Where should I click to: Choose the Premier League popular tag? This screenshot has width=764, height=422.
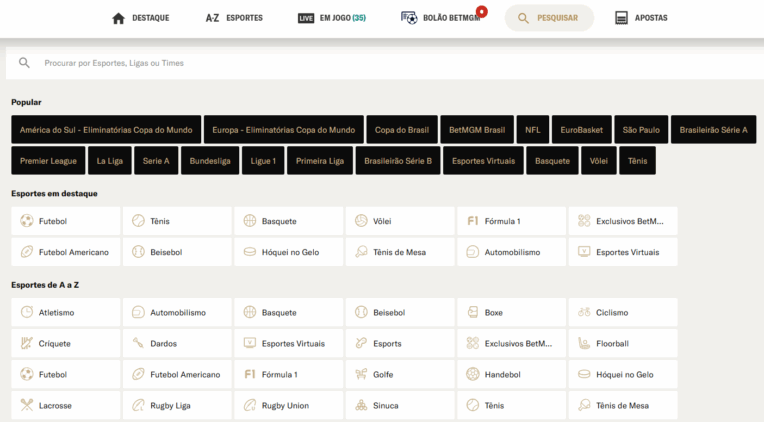click(48, 161)
